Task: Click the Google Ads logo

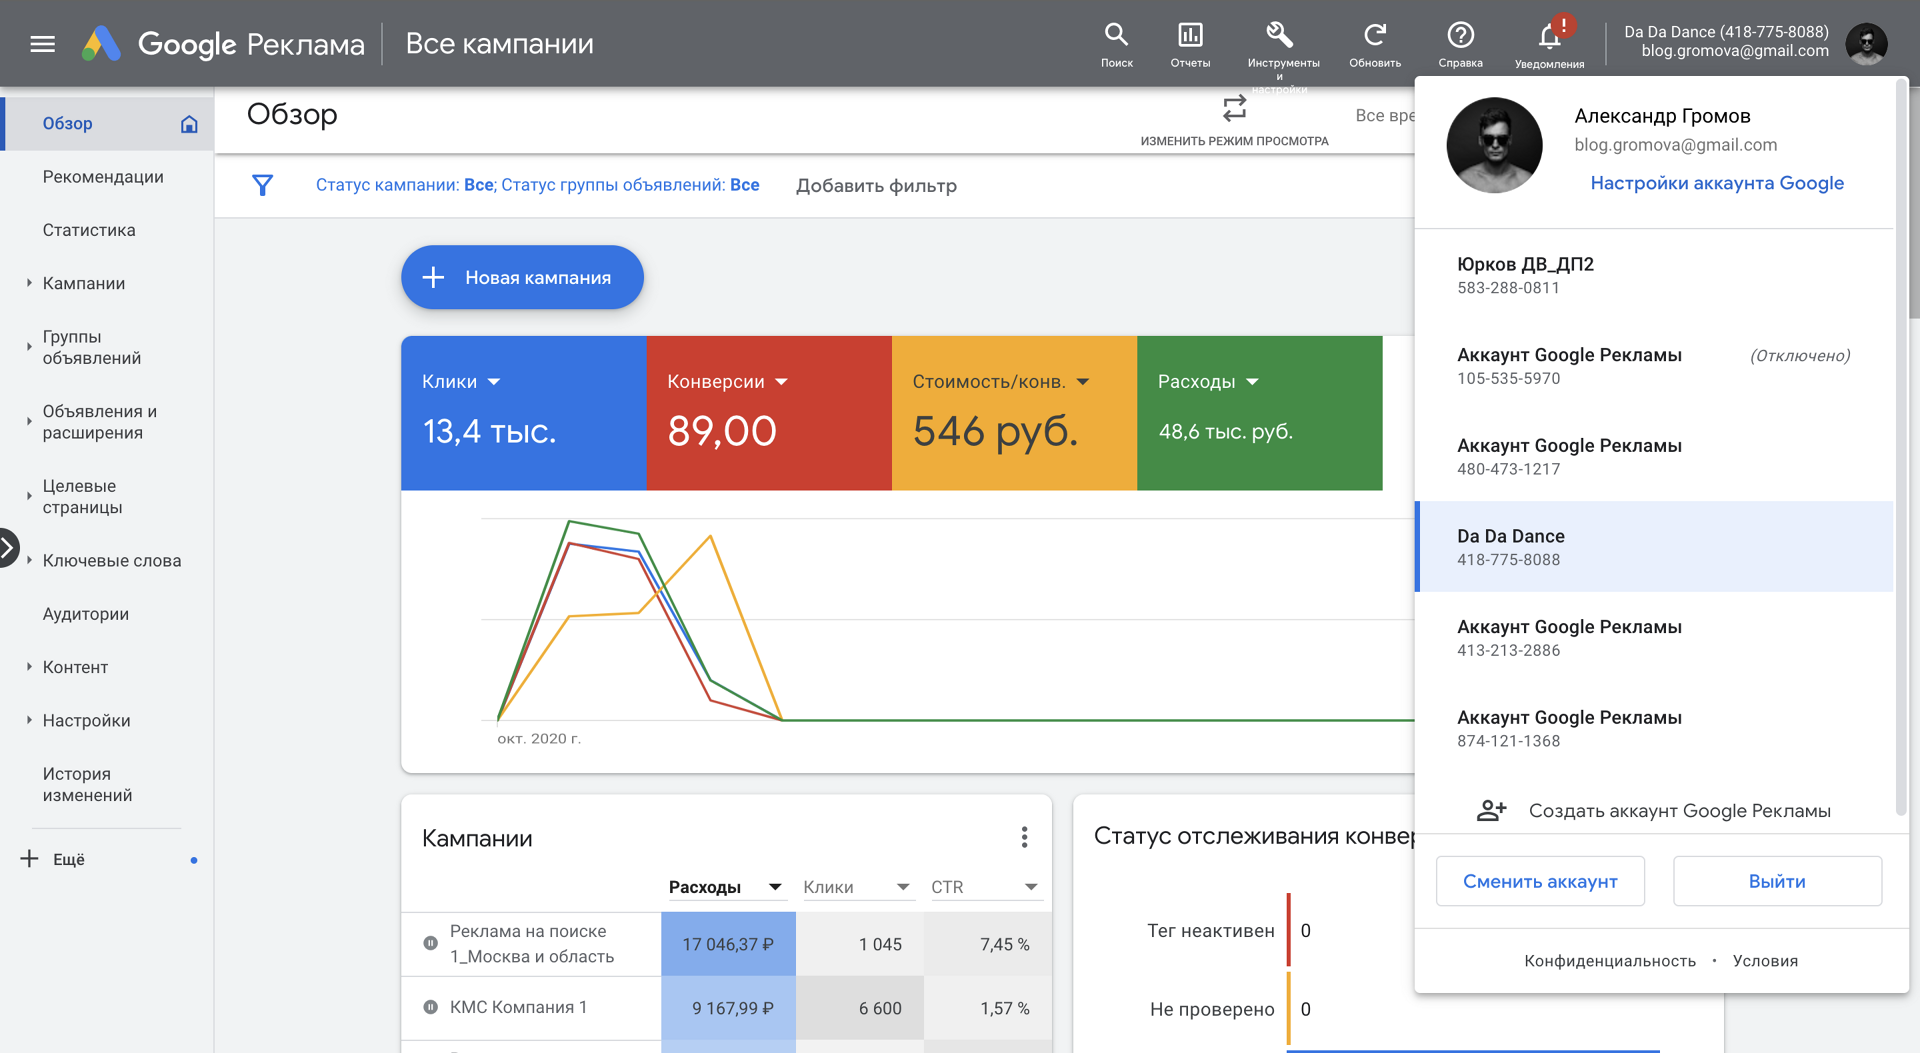Action: (x=101, y=44)
